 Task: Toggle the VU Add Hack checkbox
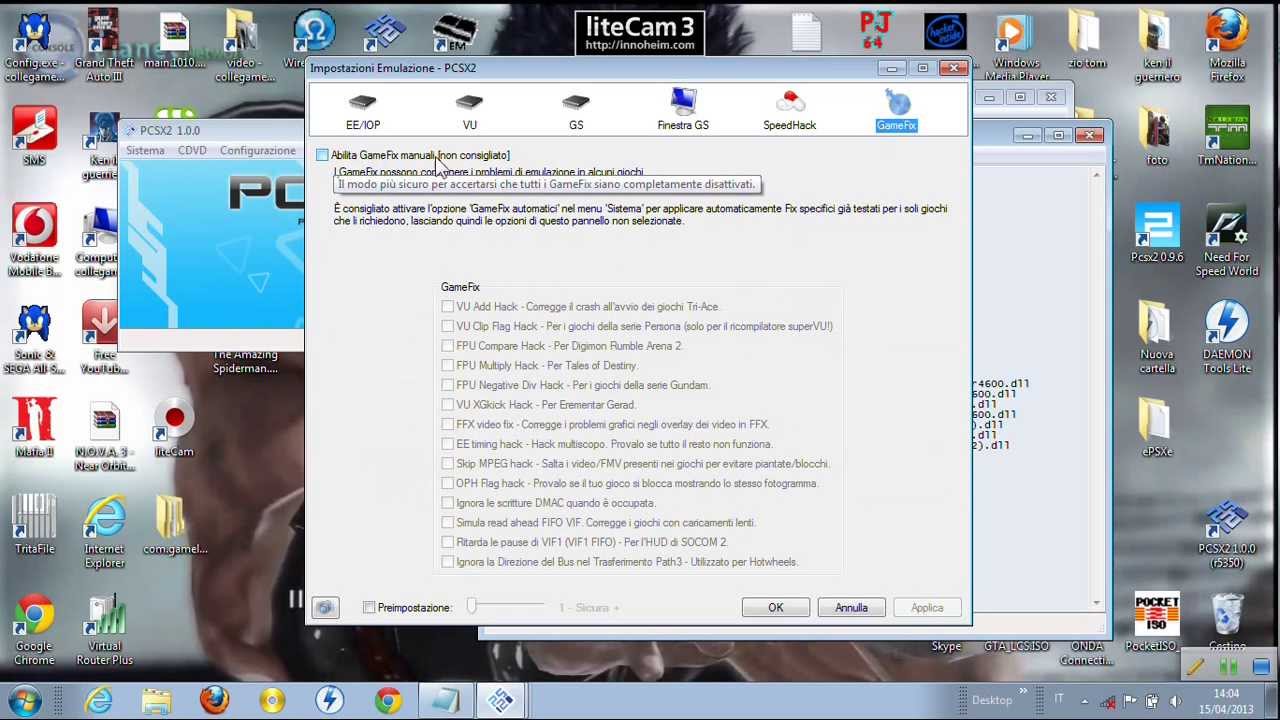coord(447,307)
